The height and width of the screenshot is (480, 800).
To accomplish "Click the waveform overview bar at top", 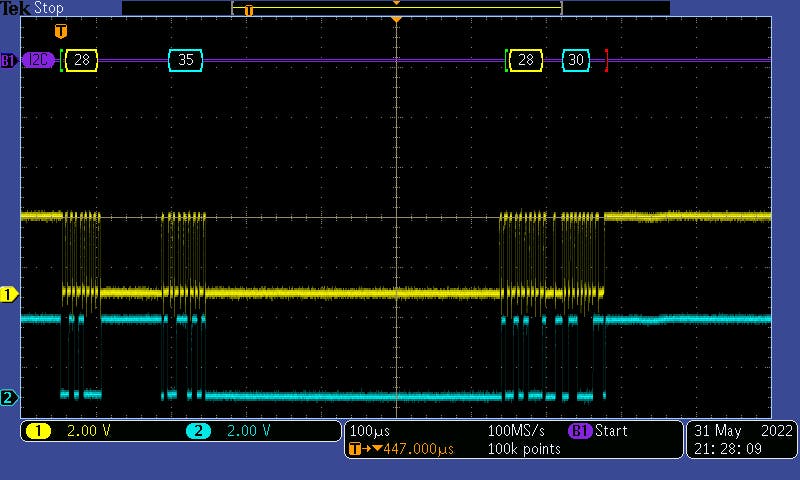I will click(396, 8).
